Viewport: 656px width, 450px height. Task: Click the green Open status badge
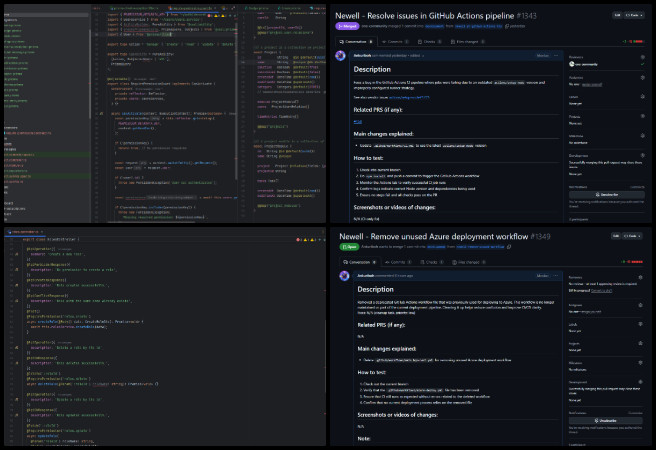click(x=349, y=247)
